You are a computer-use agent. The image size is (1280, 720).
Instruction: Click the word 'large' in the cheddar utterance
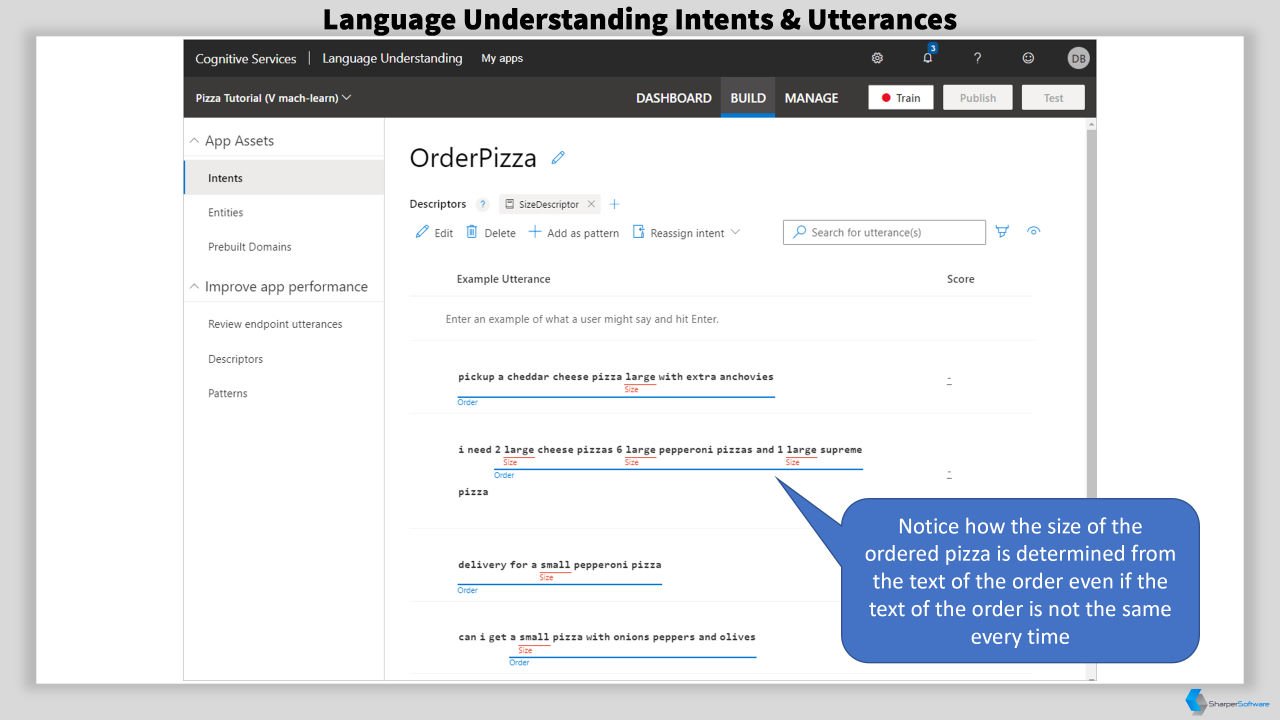tap(640, 377)
